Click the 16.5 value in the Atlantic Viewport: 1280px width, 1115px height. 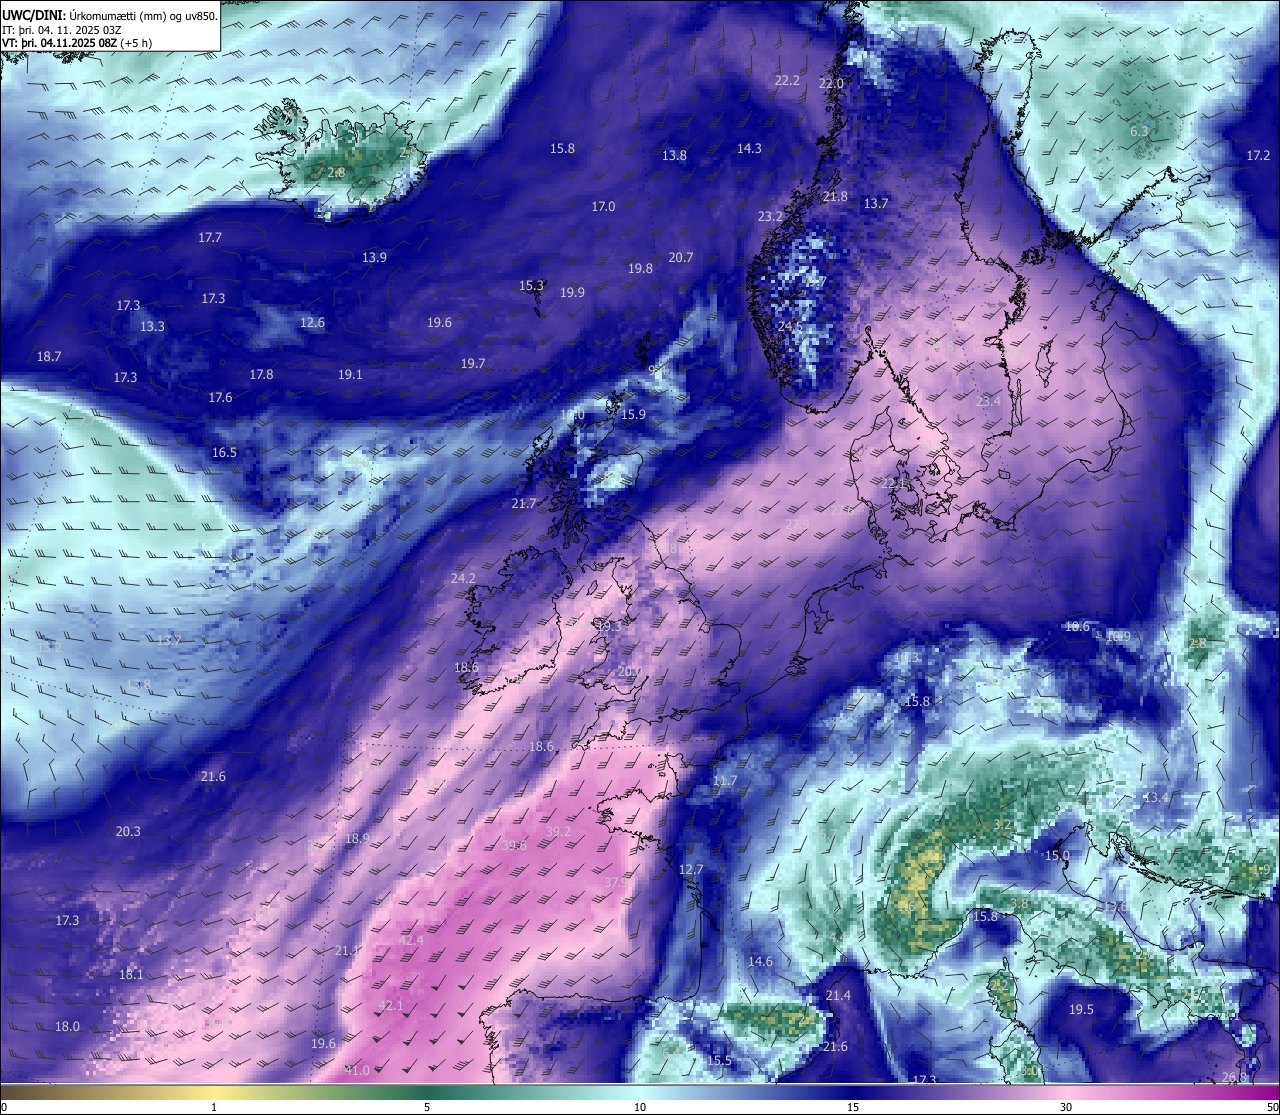pyautogui.click(x=224, y=452)
